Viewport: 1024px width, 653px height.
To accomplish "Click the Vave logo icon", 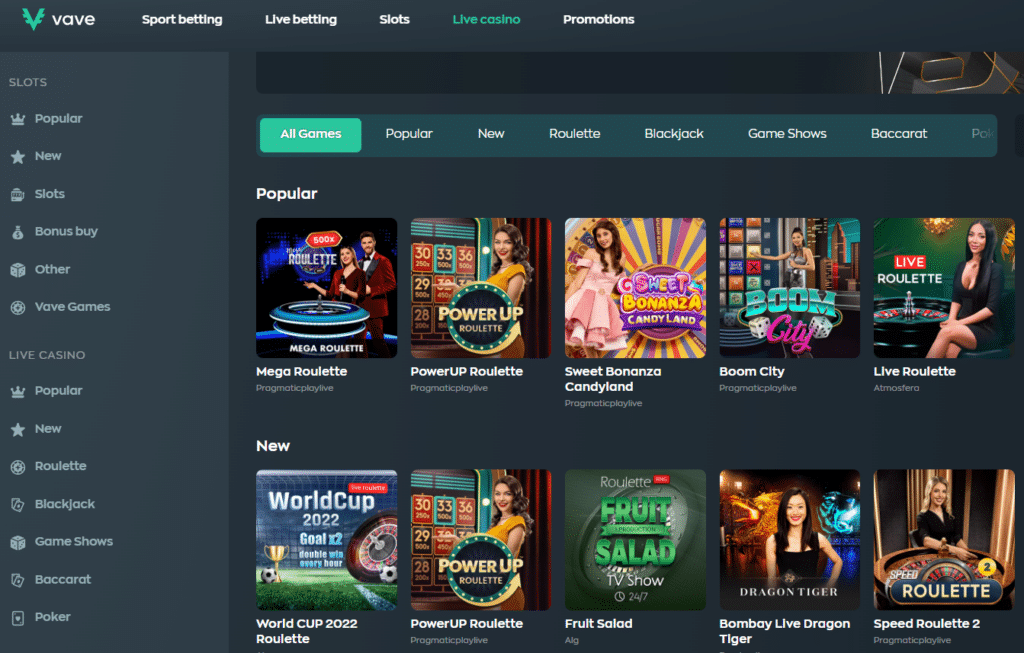I will tap(33, 19).
